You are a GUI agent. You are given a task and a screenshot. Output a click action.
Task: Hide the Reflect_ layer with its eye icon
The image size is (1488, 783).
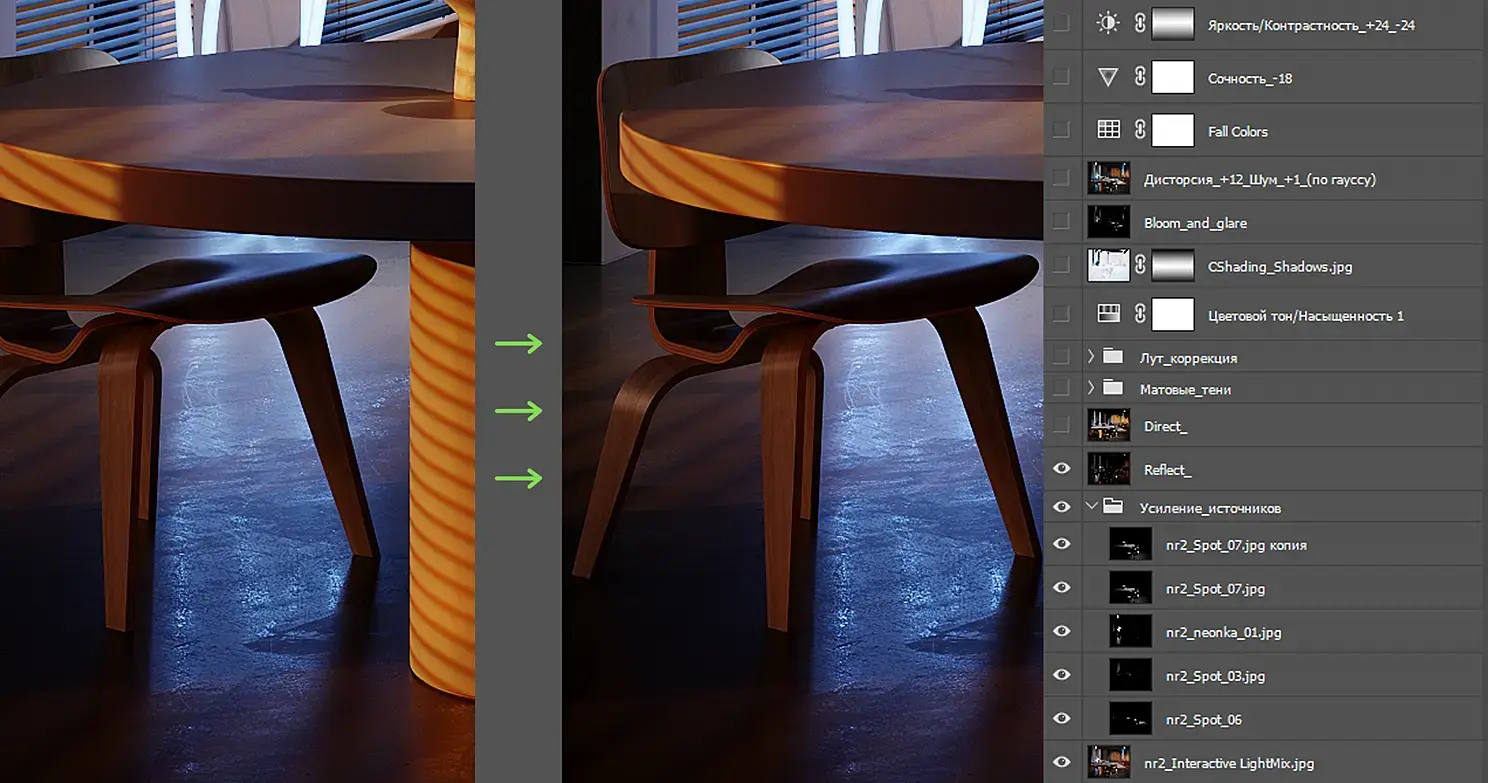point(1062,469)
